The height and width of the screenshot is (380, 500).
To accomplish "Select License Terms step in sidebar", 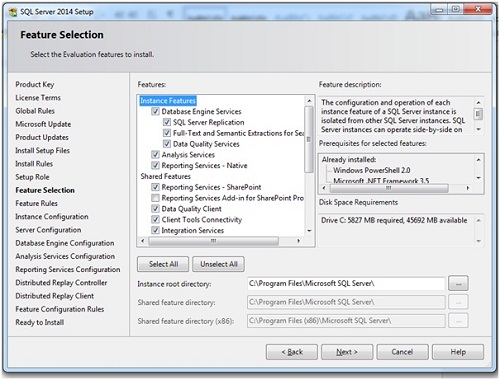I will [x=38, y=98].
